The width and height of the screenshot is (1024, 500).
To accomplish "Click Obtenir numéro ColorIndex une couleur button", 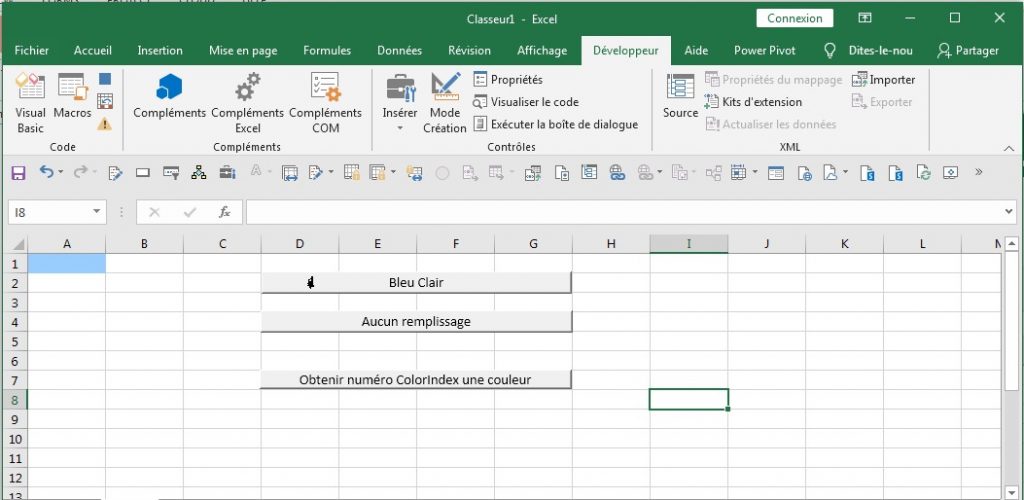I will (x=415, y=379).
